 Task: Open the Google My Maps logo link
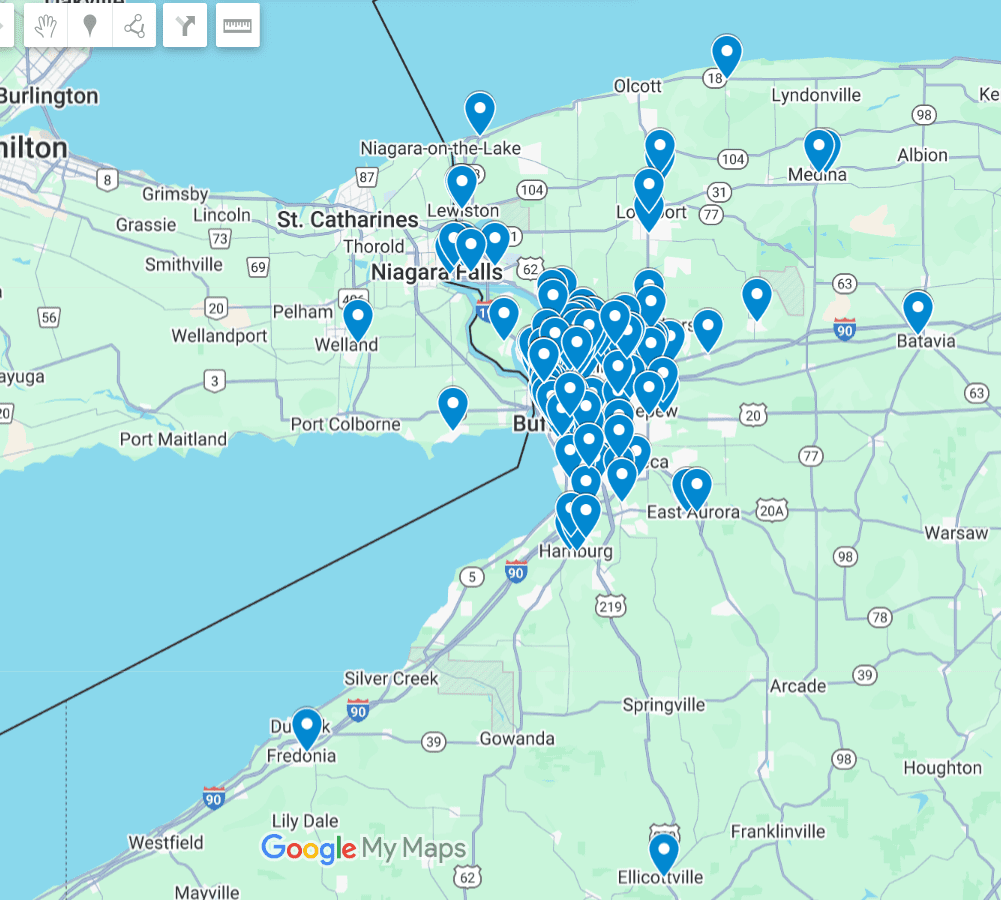pyautogui.click(x=363, y=850)
